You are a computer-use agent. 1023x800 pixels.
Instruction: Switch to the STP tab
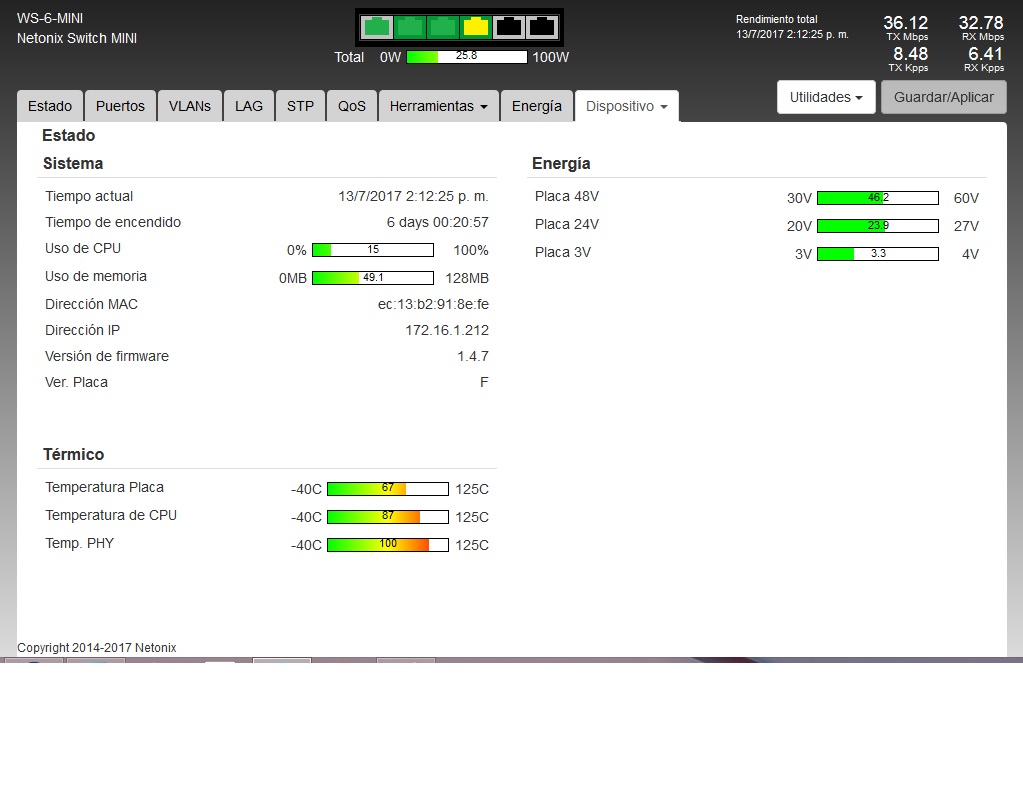pos(300,106)
